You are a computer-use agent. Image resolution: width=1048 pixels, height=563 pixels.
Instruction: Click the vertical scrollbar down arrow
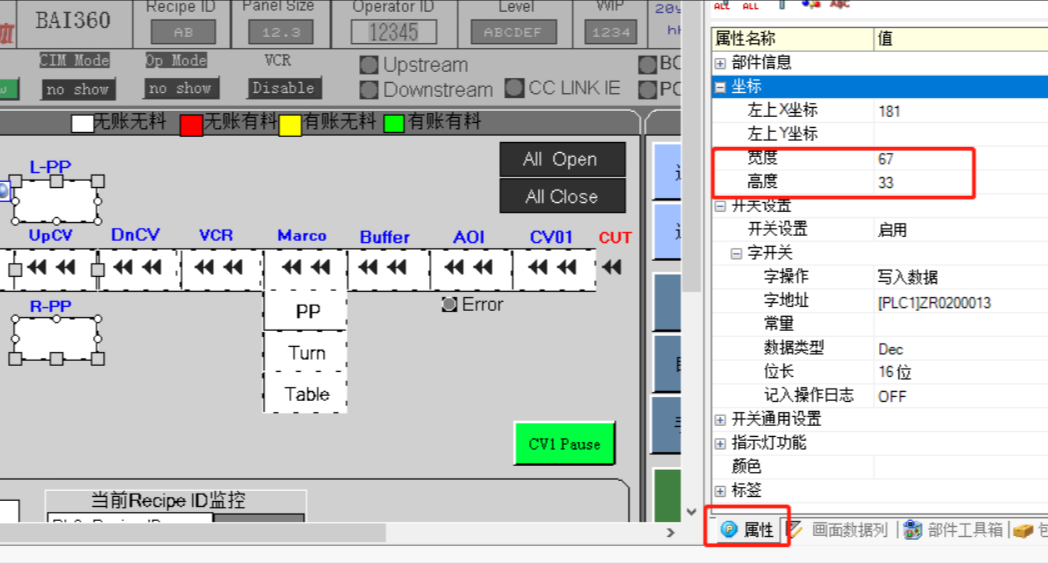pyautogui.click(x=691, y=512)
